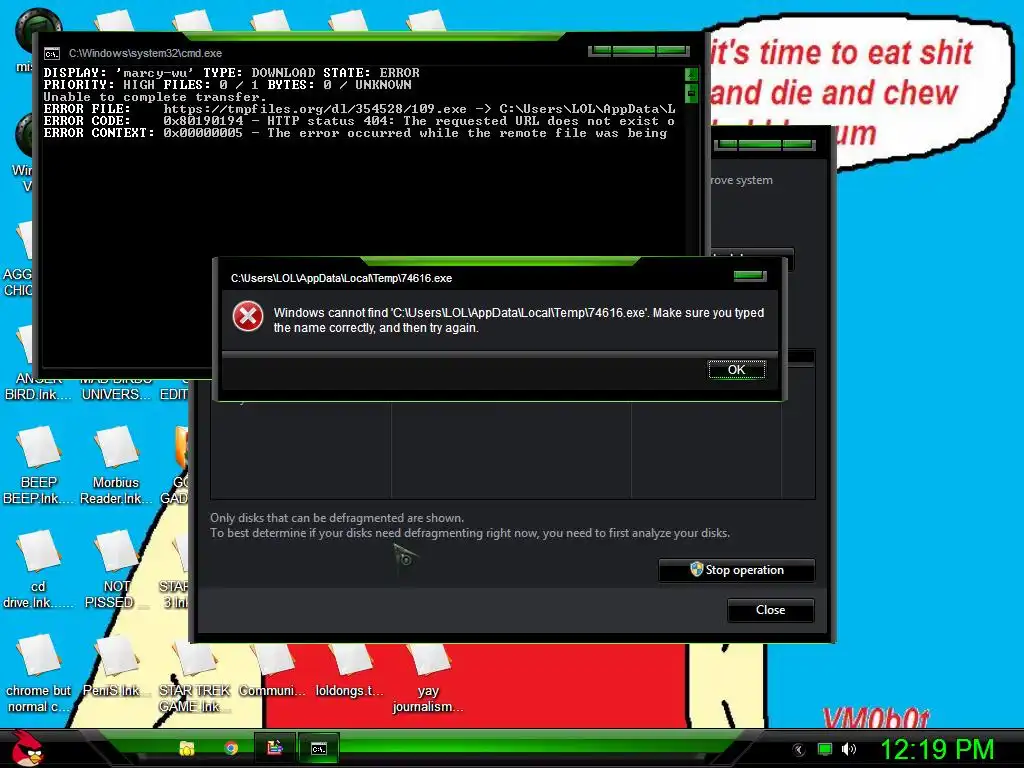Click the ERROR FILE tmpfiles.org URL line

359,109
